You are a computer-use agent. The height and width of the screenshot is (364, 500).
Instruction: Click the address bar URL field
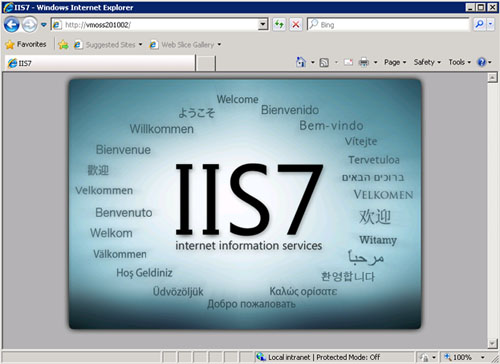pos(159,25)
